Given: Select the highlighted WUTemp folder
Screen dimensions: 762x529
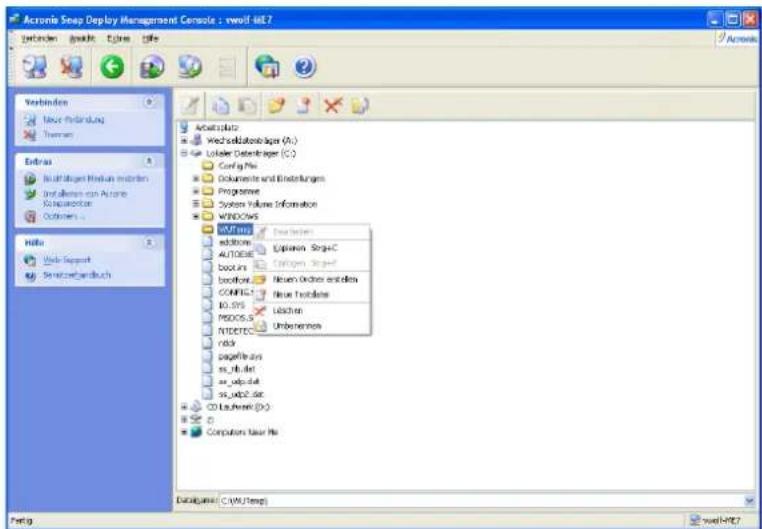Looking at the screenshot, I should click(x=235, y=229).
